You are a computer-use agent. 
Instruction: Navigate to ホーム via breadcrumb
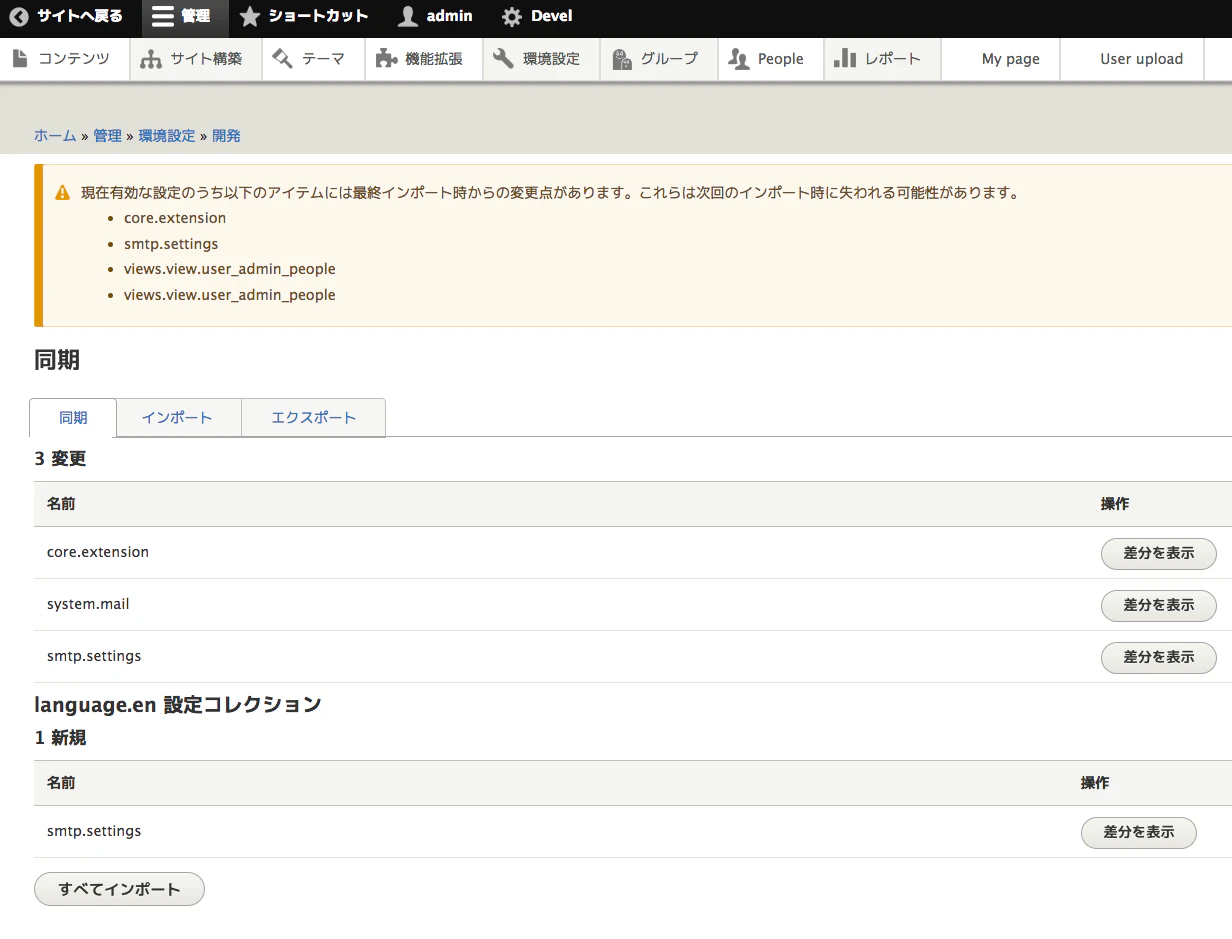point(54,135)
